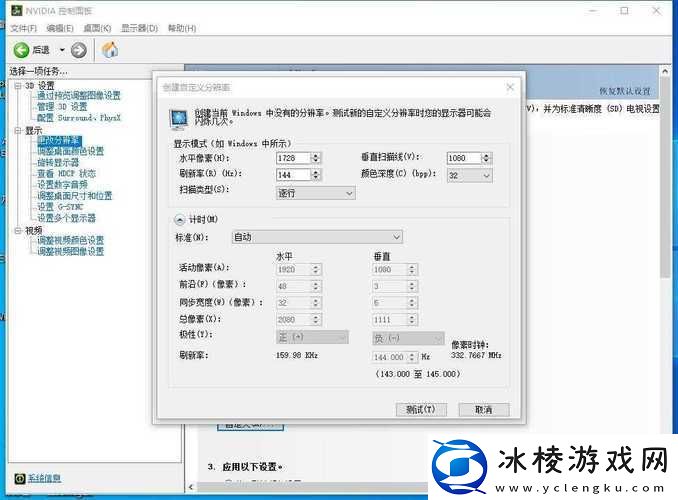Click horizontal 总像素 field showing 2080
Viewport: 678px width, 500px height.
294,320
